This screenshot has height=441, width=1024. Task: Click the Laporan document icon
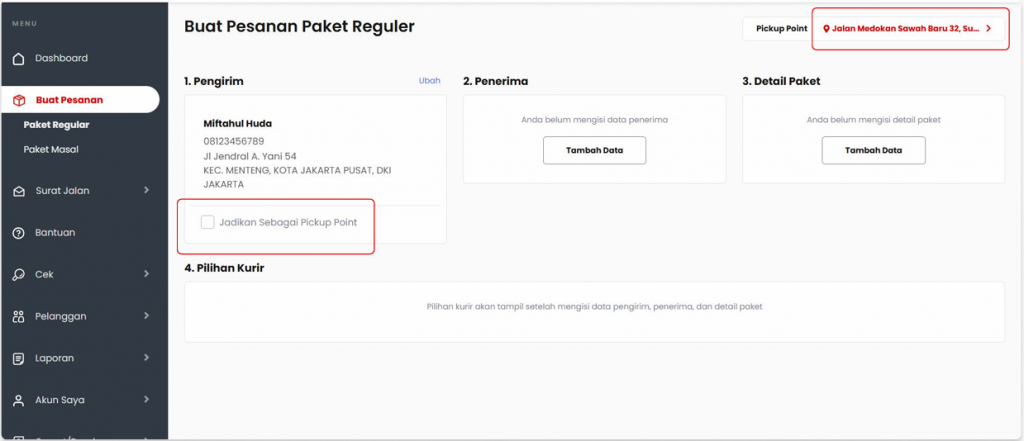tap(18, 358)
